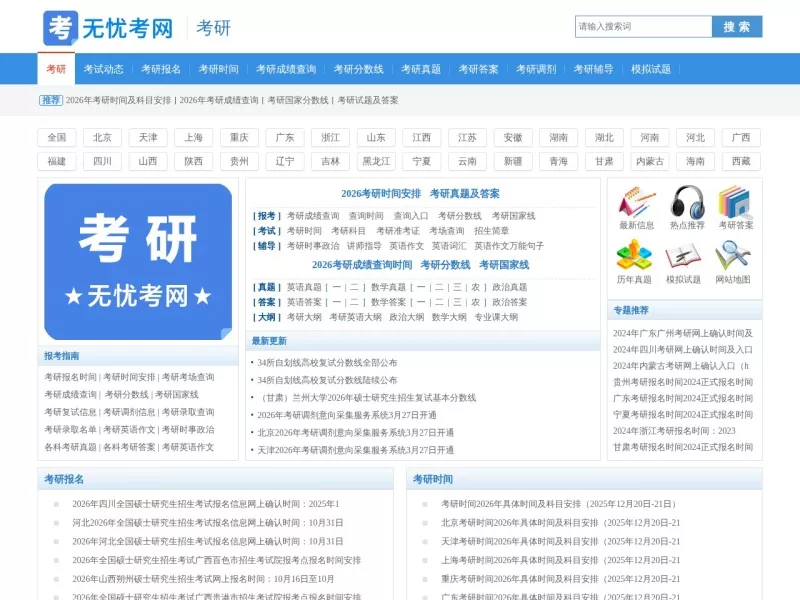Click the 无忧考网 logo icon
800x600 pixels.
click(x=60, y=28)
